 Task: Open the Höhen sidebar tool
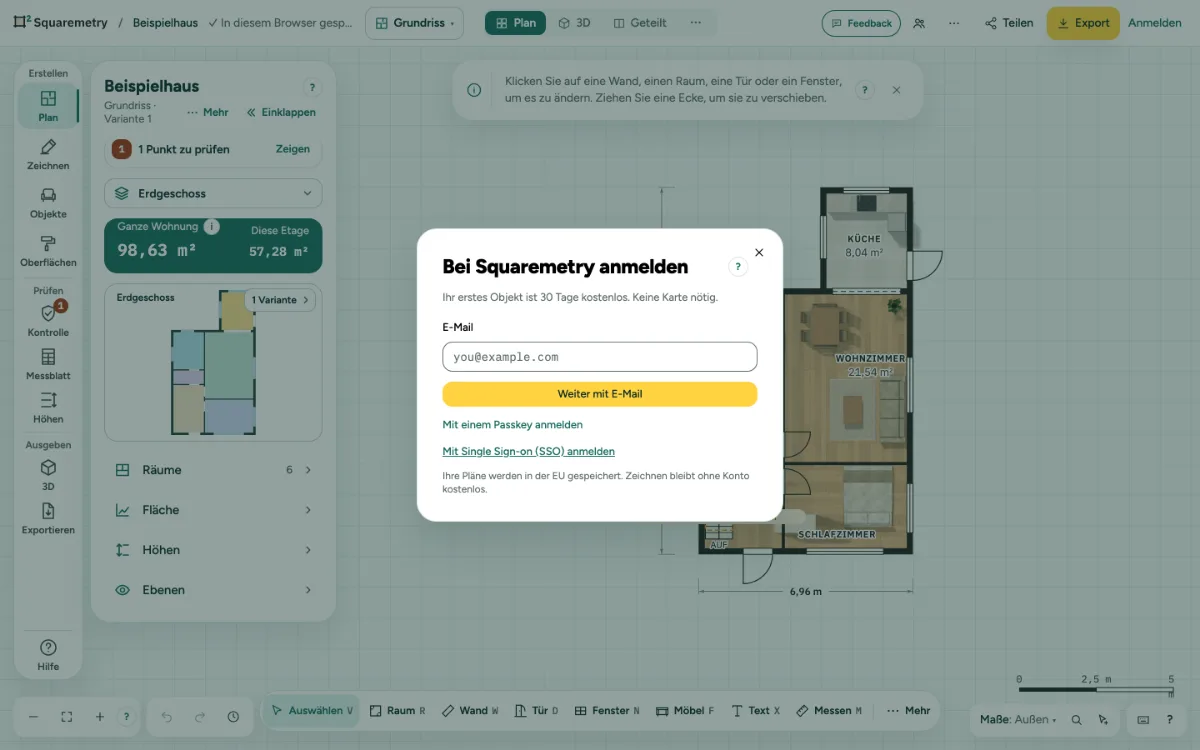(x=48, y=407)
